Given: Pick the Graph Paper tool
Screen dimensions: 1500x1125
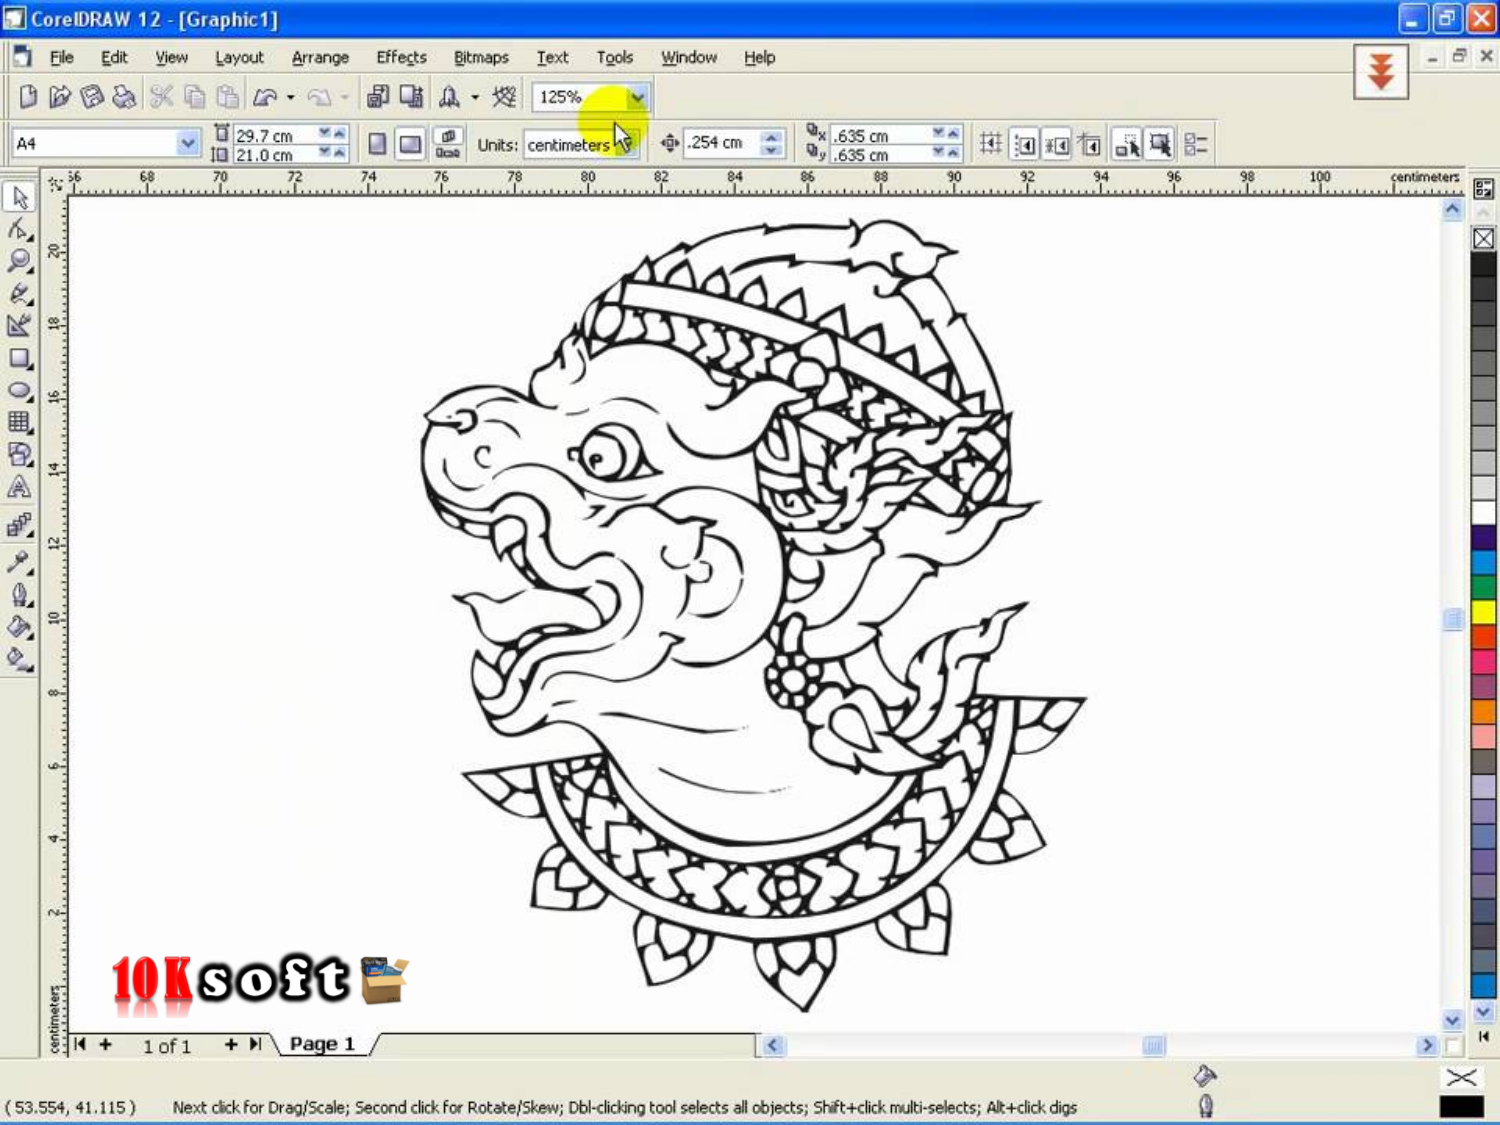Looking at the screenshot, I should pyautogui.click(x=19, y=422).
